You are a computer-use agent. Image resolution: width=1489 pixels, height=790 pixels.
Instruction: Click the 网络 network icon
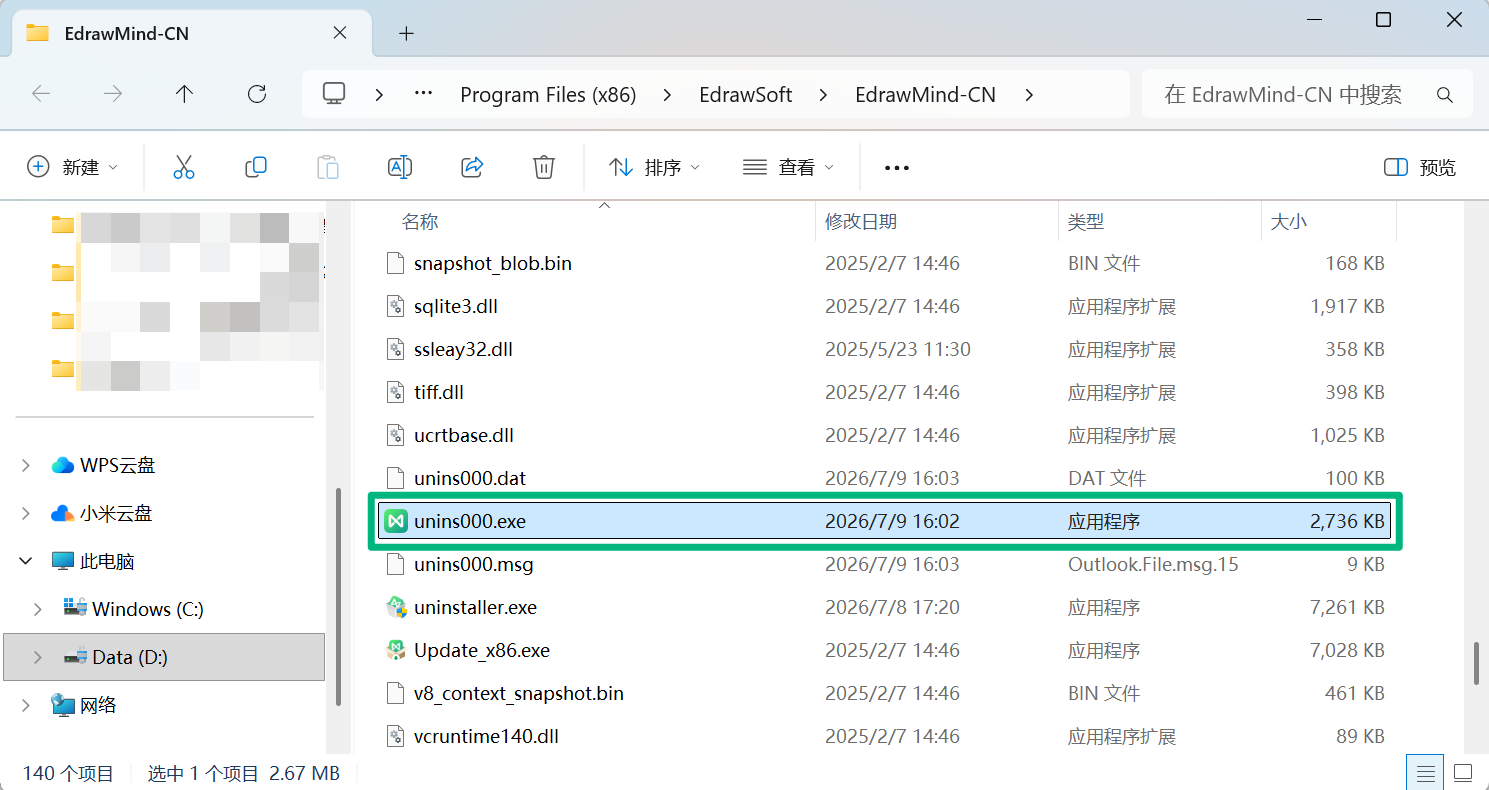[x=63, y=705]
